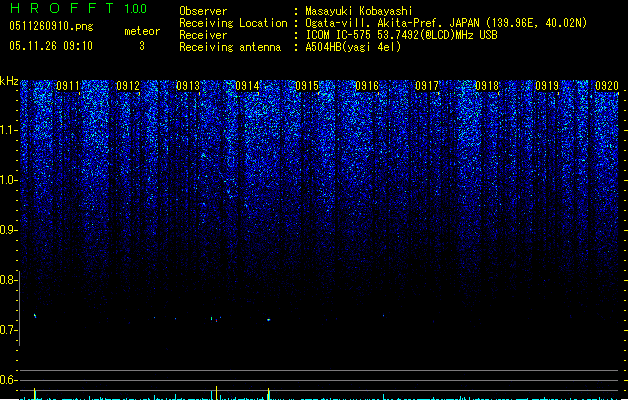This screenshot has width=629, height=400.
Task: Click the 0.9 kHz axis label
Action: click(8, 230)
